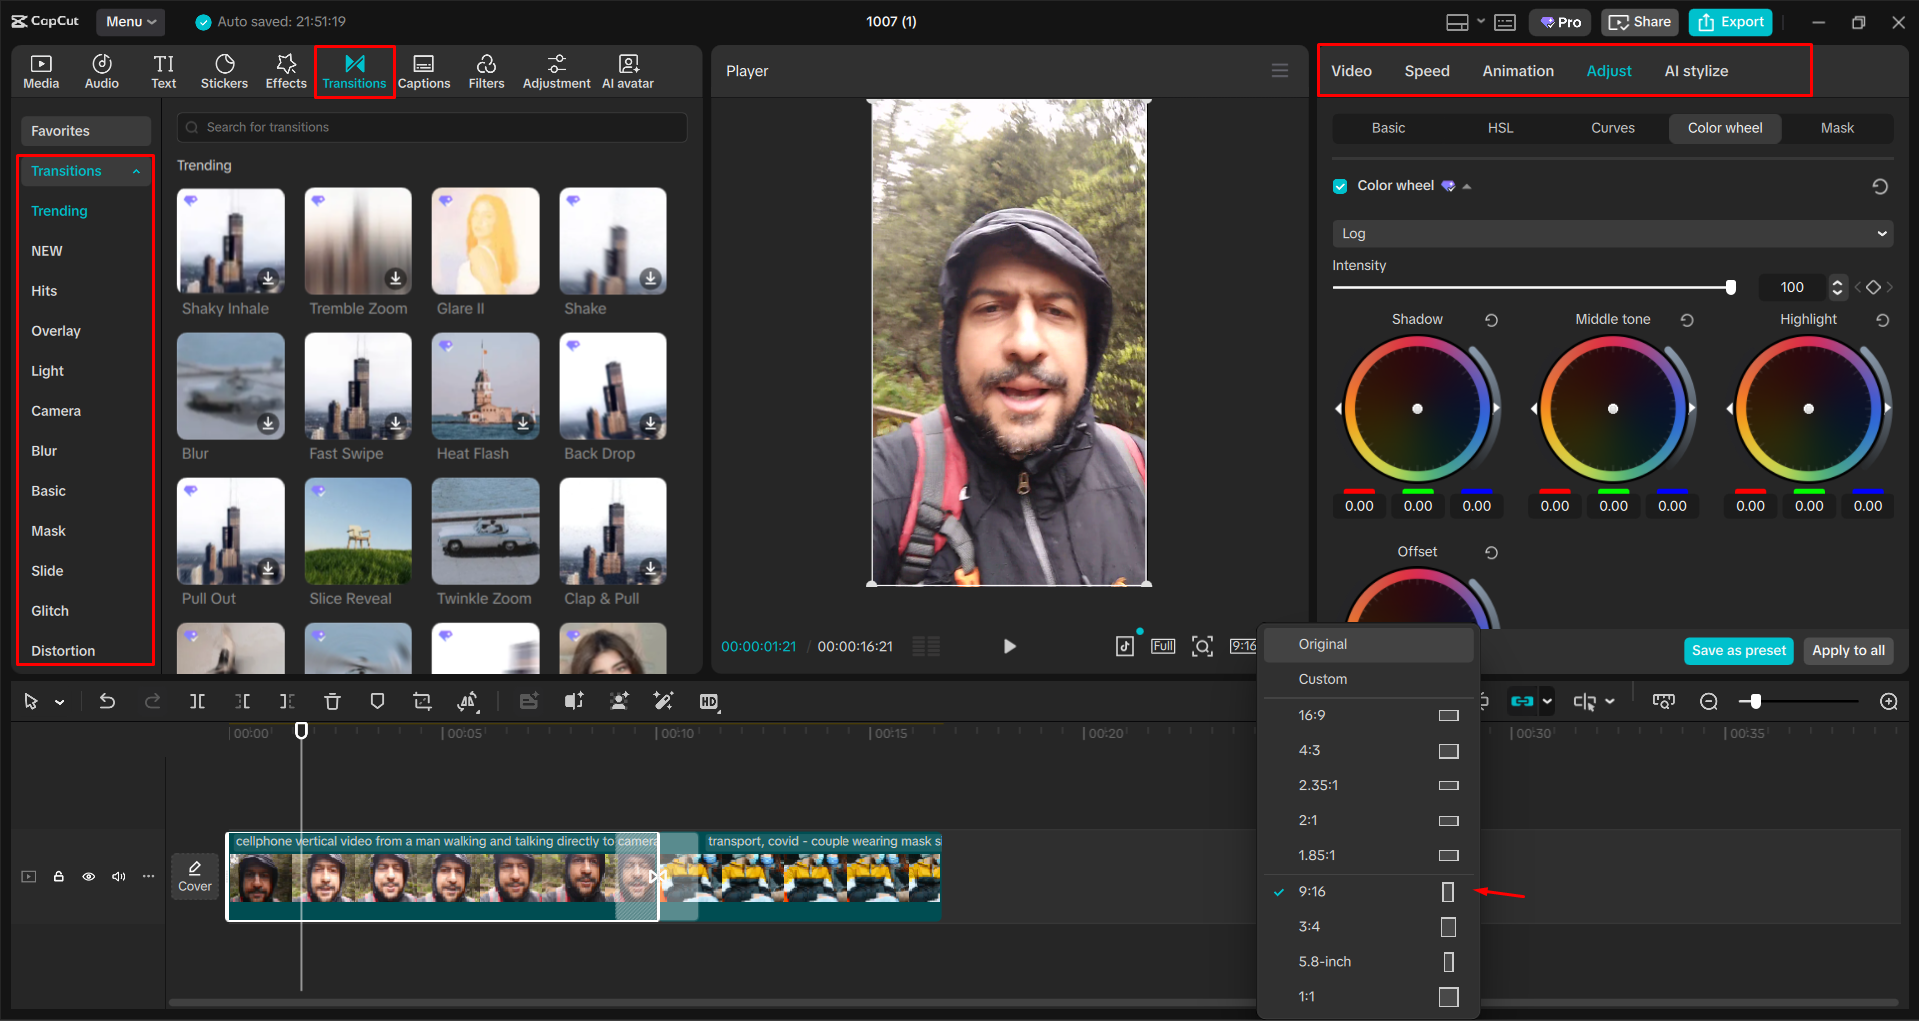This screenshot has height=1021, width=1919.
Task: Open the Captions panel
Action: (x=424, y=70)
